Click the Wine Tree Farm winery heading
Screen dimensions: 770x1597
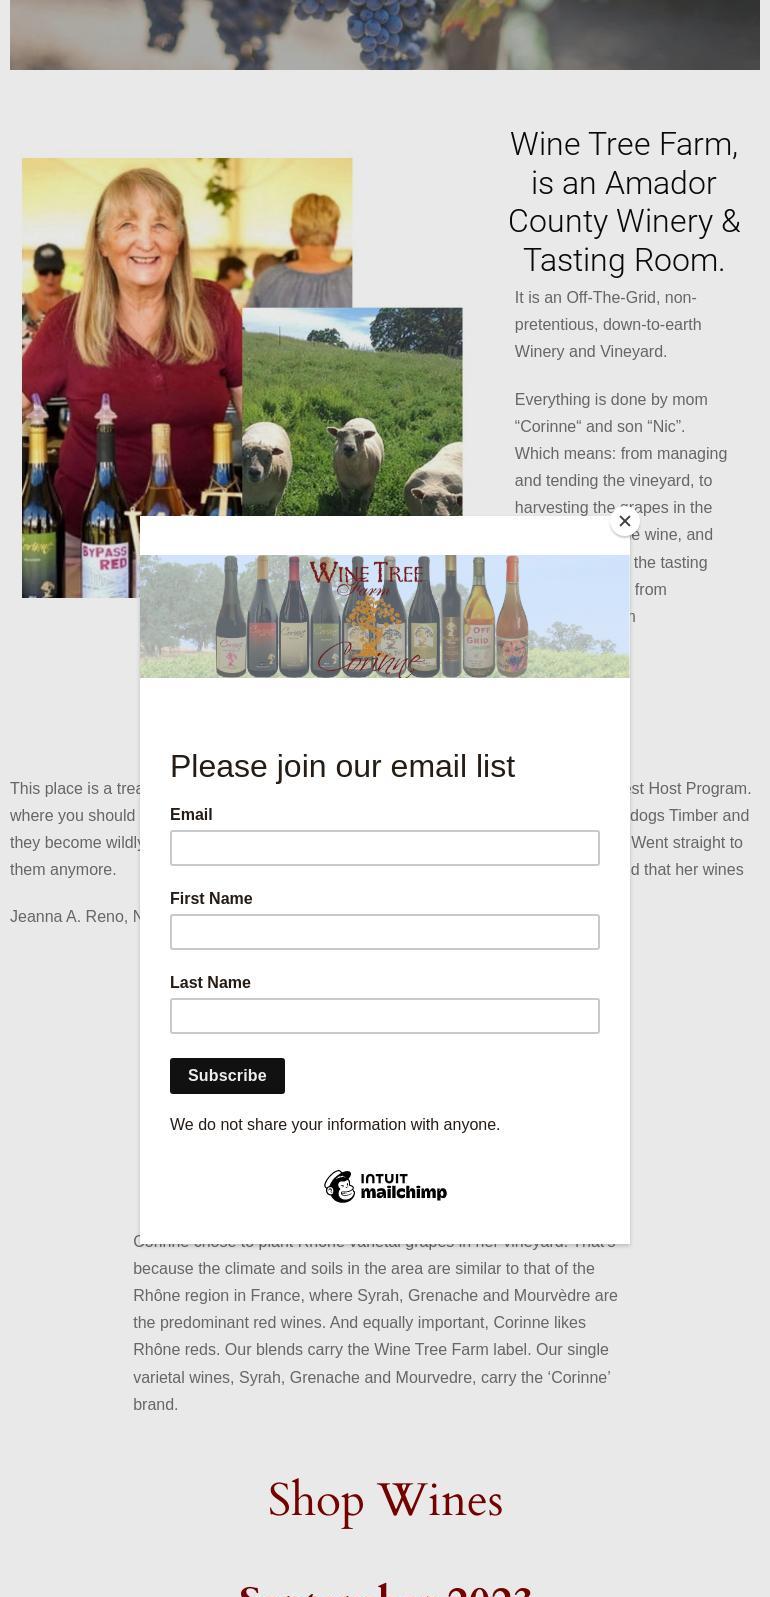click(624, 202)
